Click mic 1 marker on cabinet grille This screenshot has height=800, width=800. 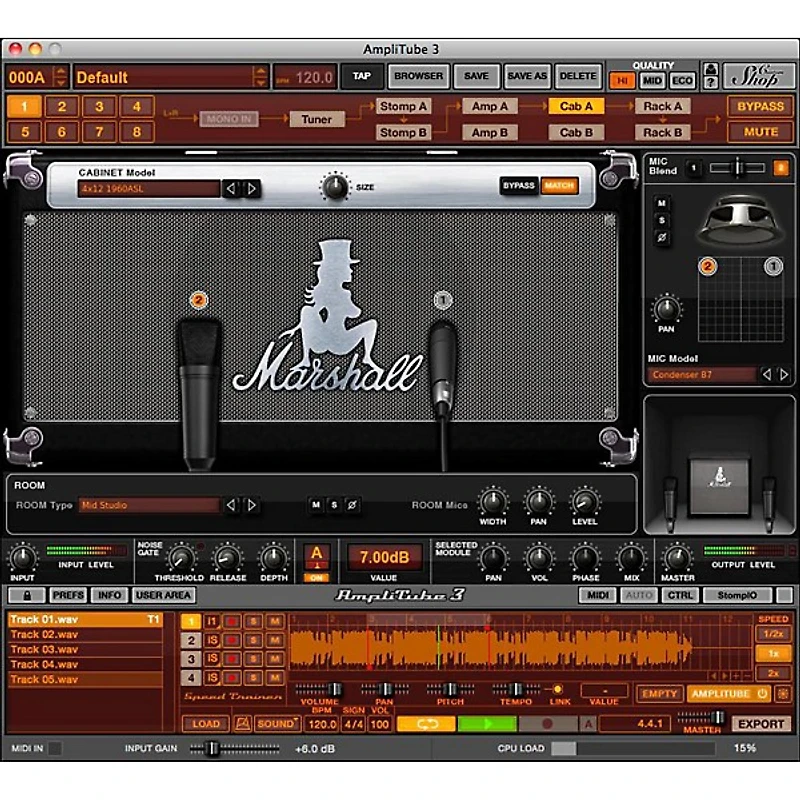point(442,300)
